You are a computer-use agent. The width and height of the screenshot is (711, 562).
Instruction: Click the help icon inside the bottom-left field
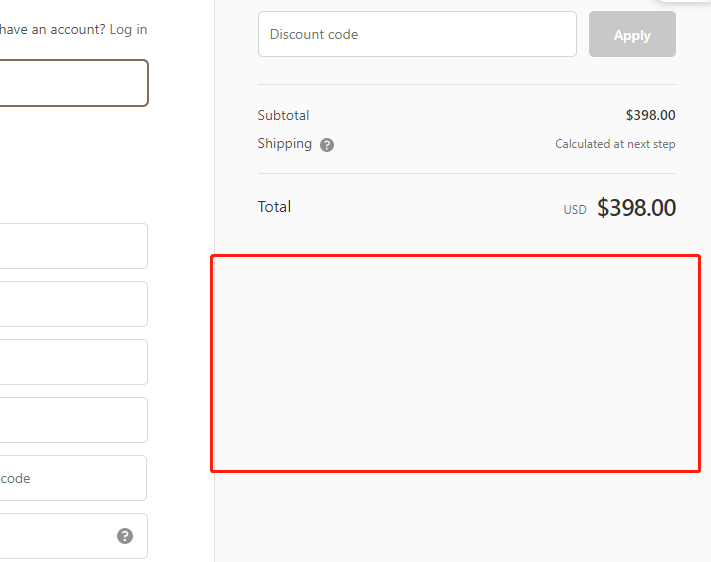coord(125,536)
